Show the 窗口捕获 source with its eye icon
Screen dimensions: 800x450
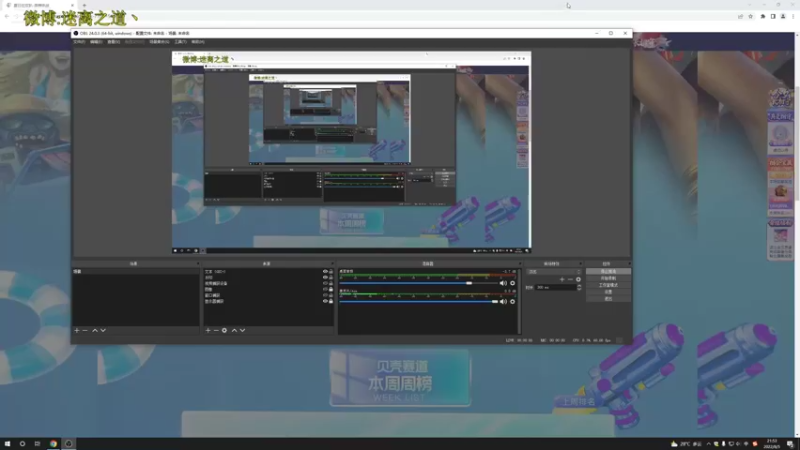pos(325,295)
